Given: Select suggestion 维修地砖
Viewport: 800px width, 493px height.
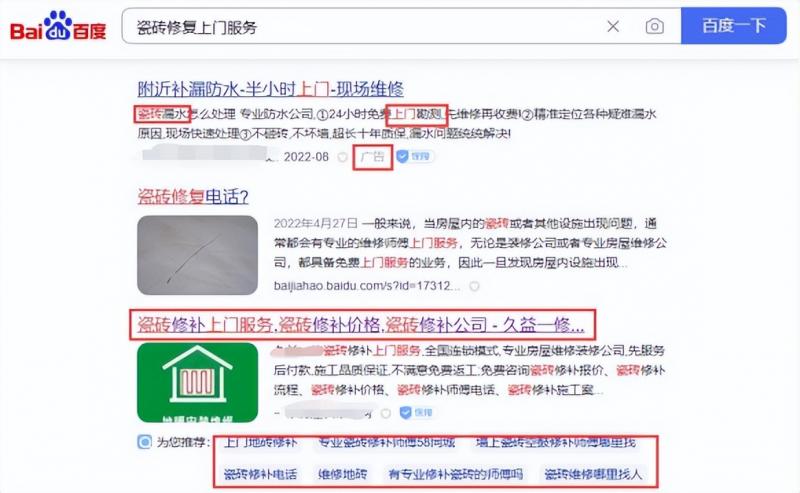Looking at the screenshot, I should coord(343,473).
